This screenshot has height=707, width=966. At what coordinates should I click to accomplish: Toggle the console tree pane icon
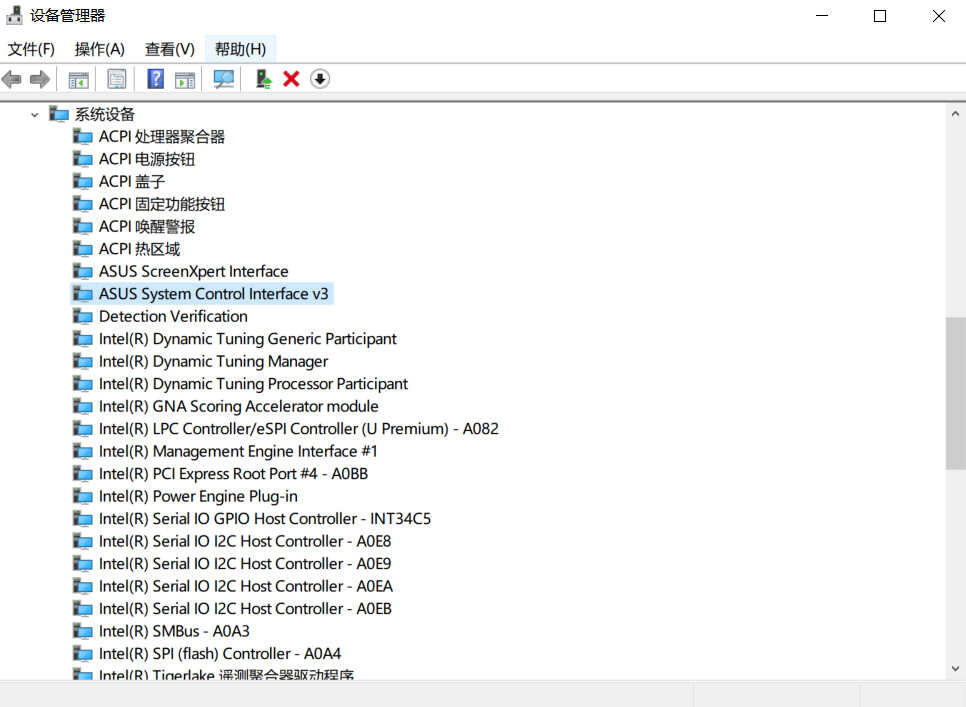[78, 79]
